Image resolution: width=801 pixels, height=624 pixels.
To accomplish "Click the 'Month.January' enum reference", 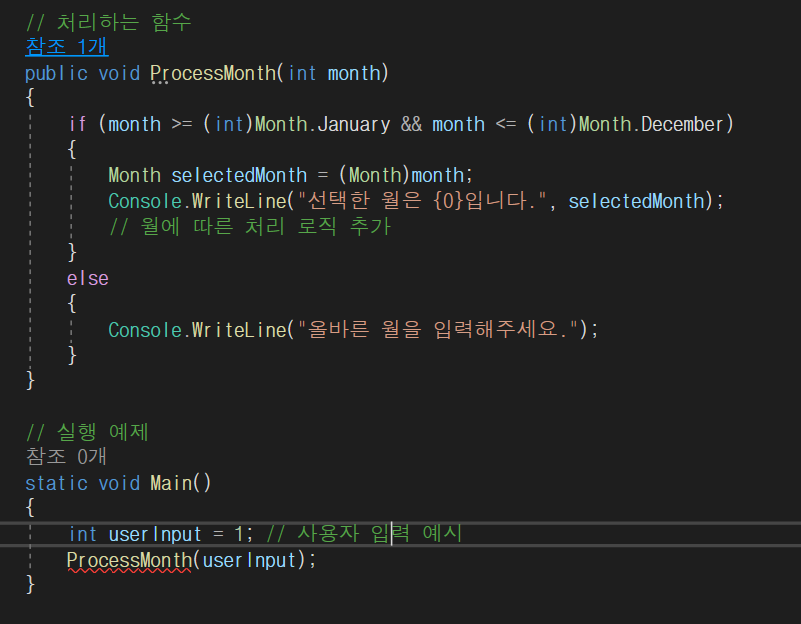I will pos(322,125).
